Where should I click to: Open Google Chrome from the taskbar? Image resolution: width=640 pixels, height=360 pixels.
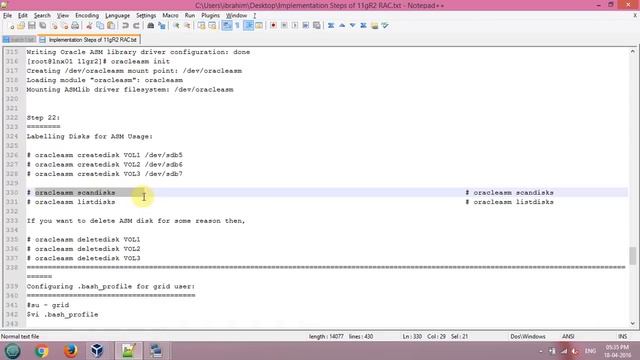tap(42, 351)
